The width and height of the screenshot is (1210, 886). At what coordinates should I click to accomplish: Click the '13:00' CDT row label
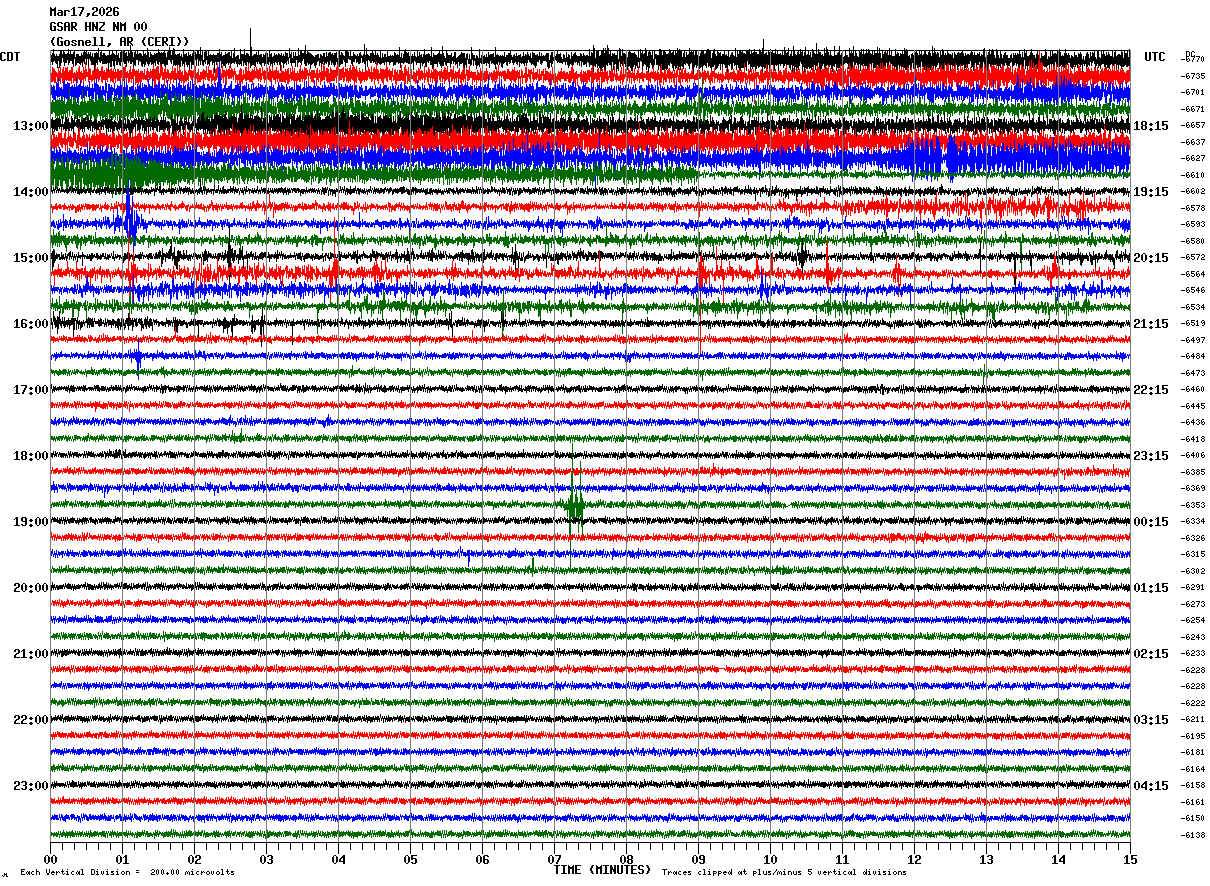(x=31, y=126)
